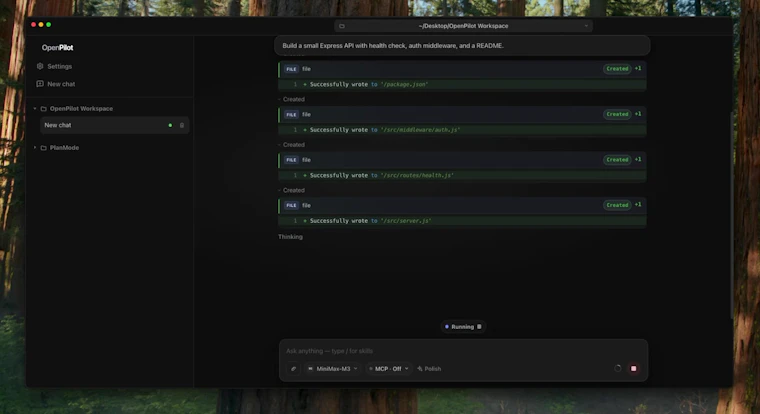Collapse the Created section above the auth.js card

point(291,99)
